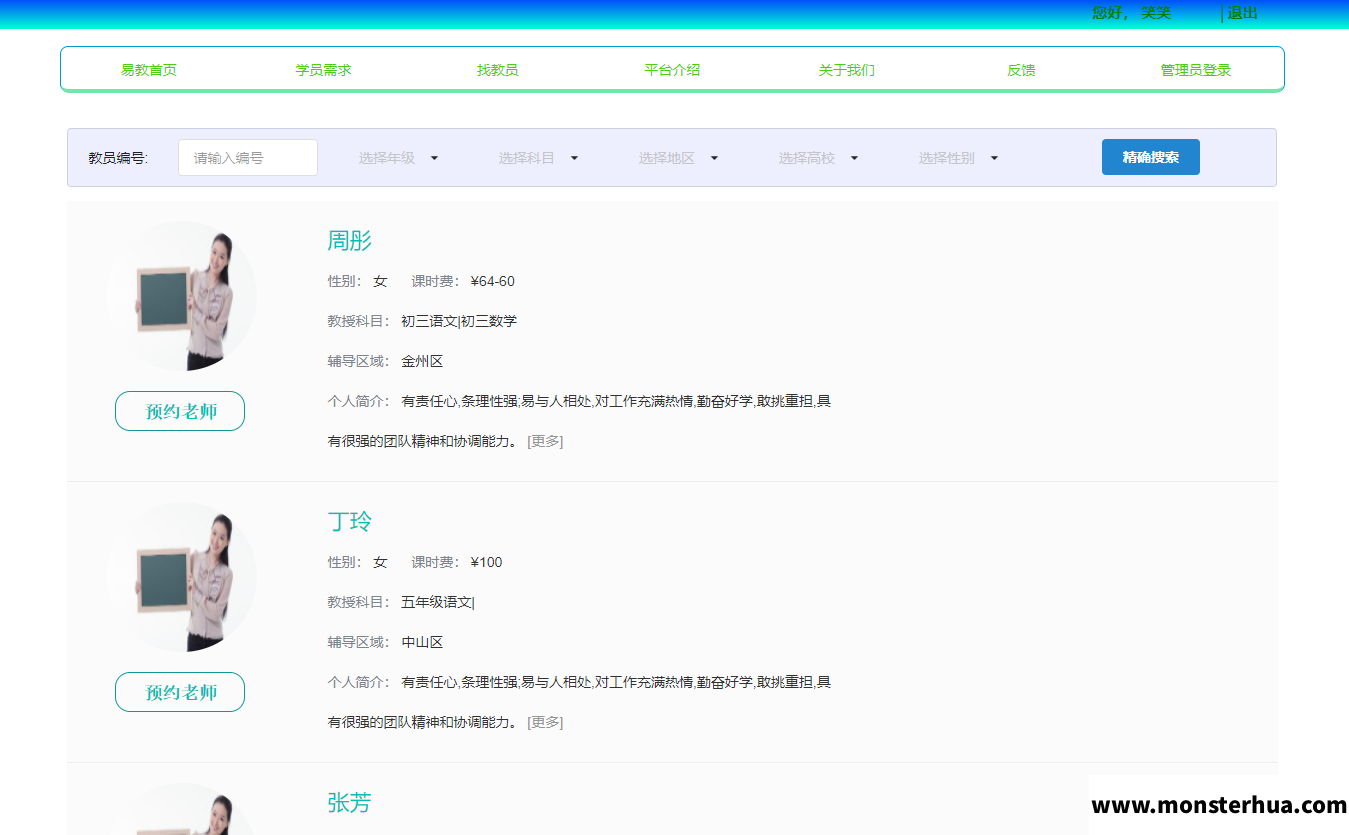Viewport: 1349px width, 835px height.
Task: Click the 教员编号: label
Action: (118, 158)
